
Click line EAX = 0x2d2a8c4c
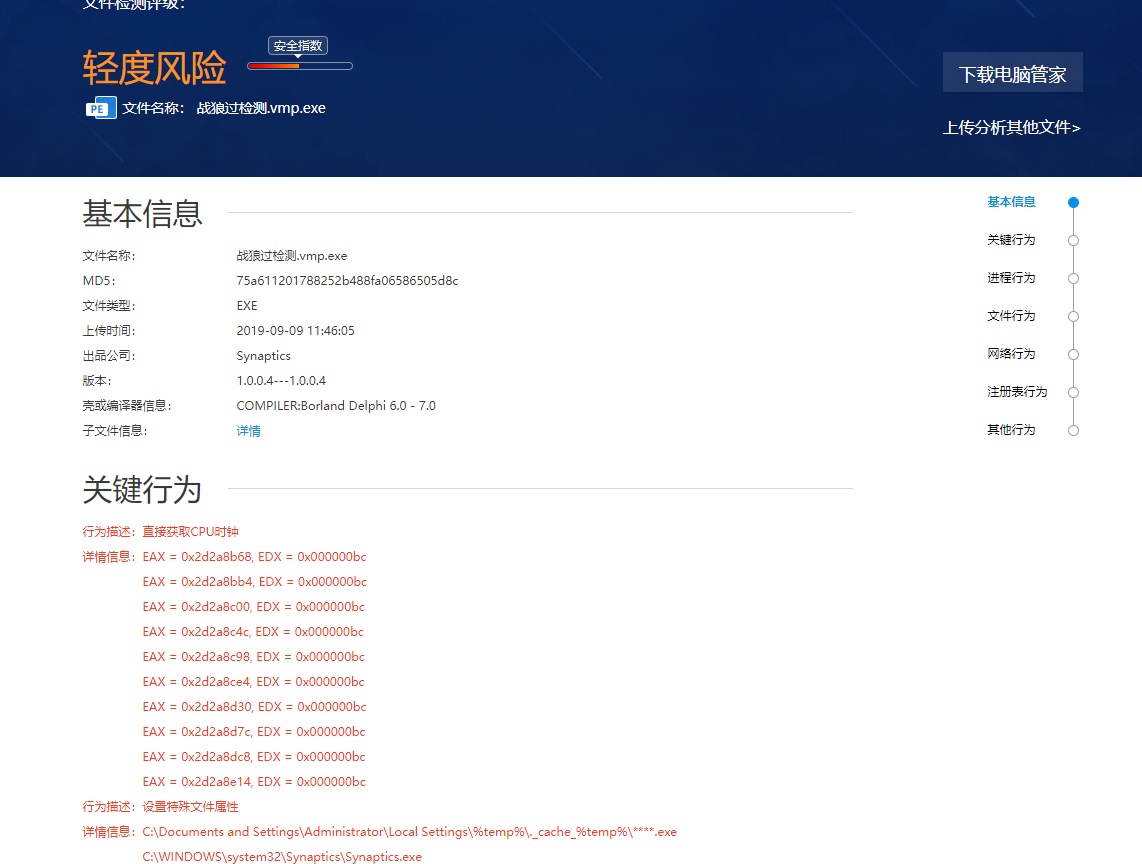point(253,632)
